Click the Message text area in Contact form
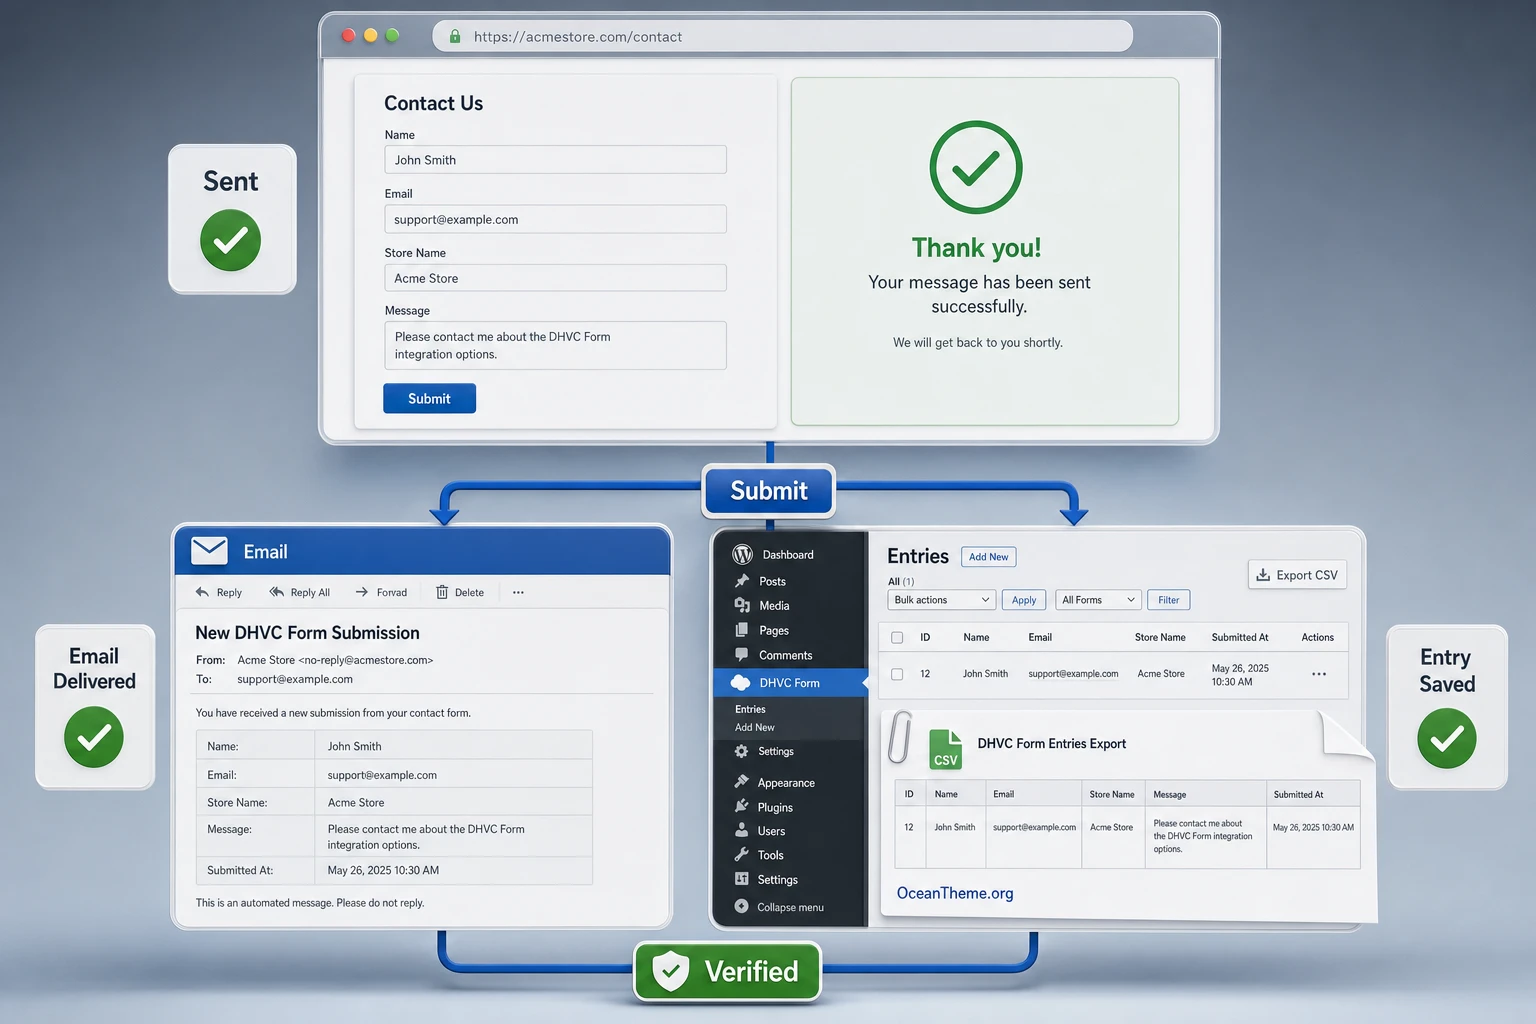Image resolution: width=1536 pixels, height=1024 pixels. [555, 345]
